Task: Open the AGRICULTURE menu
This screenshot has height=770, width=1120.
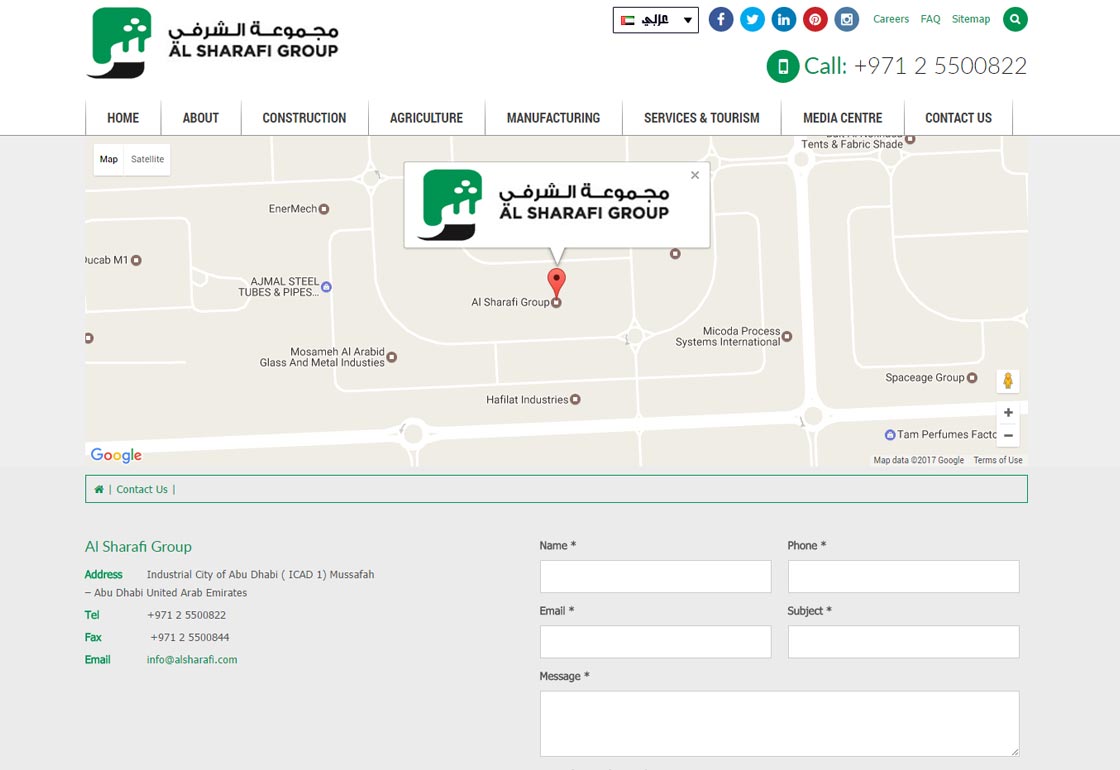Action: coord(426,118)
